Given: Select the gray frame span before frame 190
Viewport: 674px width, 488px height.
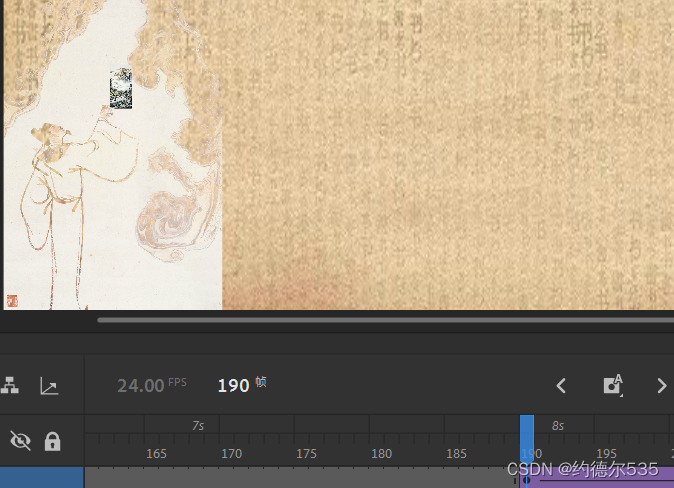Looking at the screenshot, I should tap(302, 478).
